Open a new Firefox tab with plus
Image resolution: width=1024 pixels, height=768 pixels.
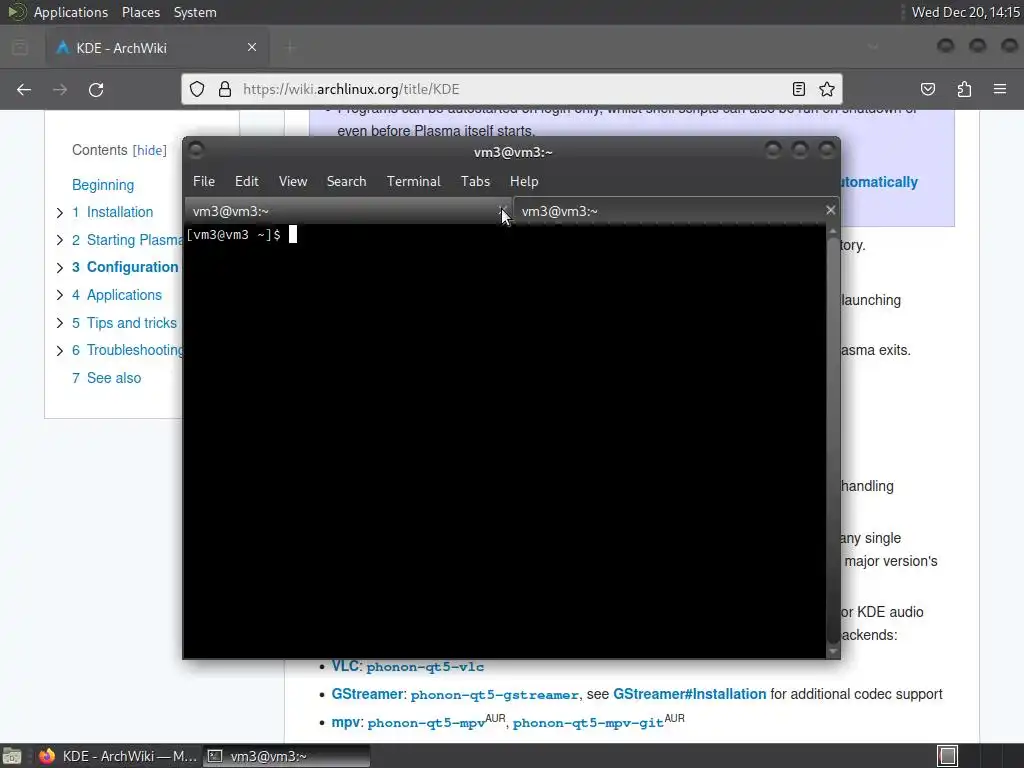coord(290,47)
